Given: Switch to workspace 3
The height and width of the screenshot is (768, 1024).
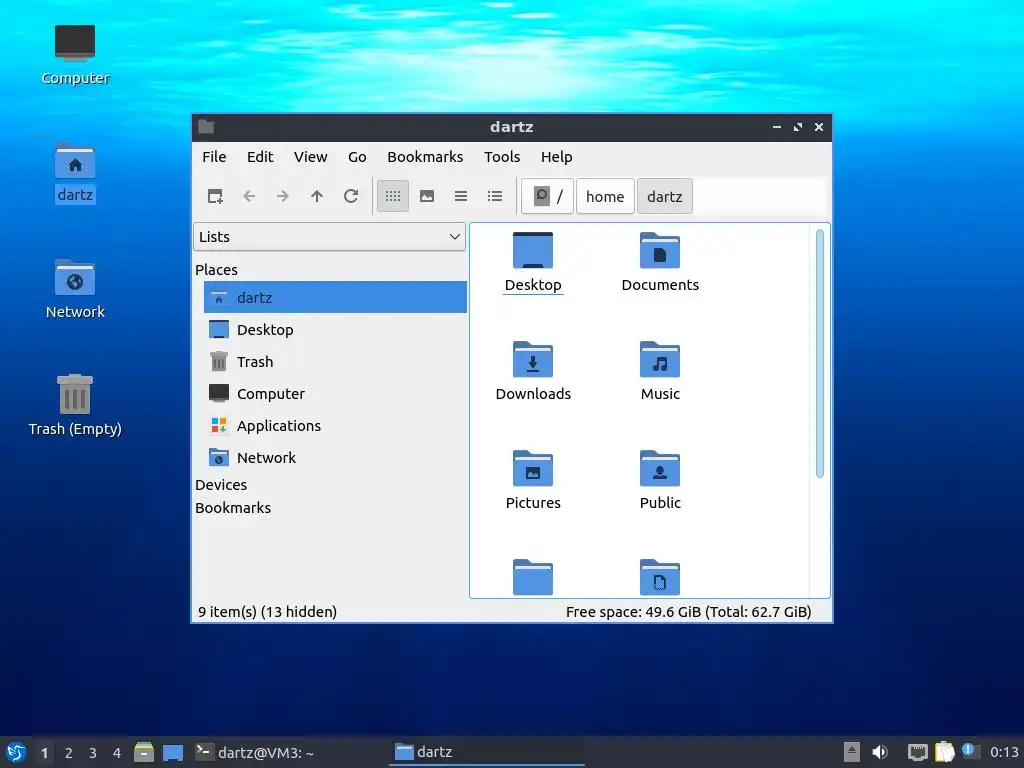Looking at the screenshot, I should pyautogui.click(x=93, y=752).
